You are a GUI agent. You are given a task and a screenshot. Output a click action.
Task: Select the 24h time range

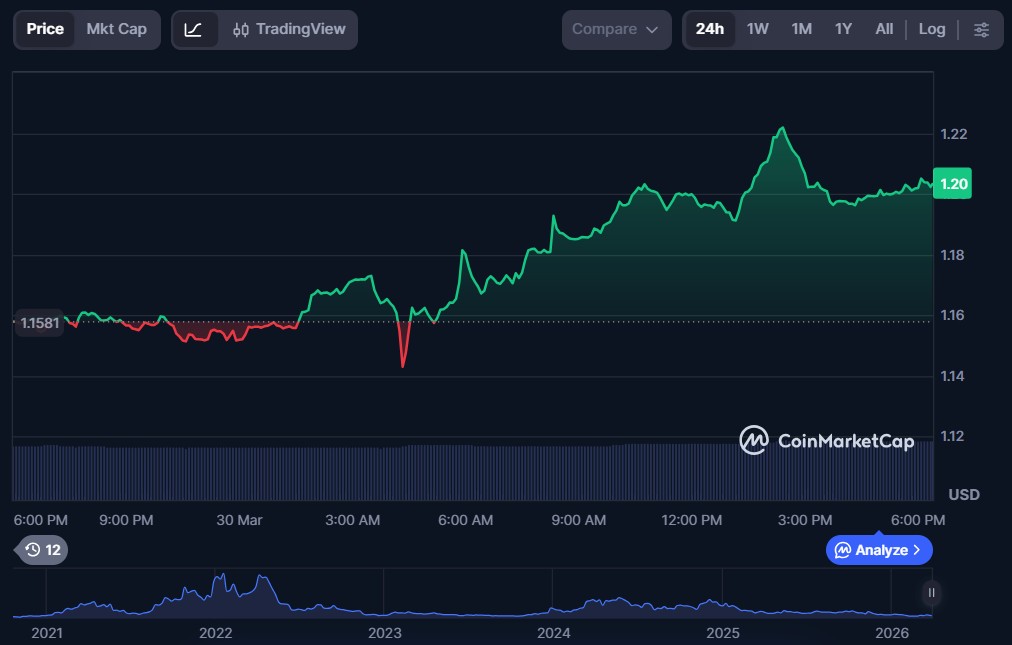709,29
